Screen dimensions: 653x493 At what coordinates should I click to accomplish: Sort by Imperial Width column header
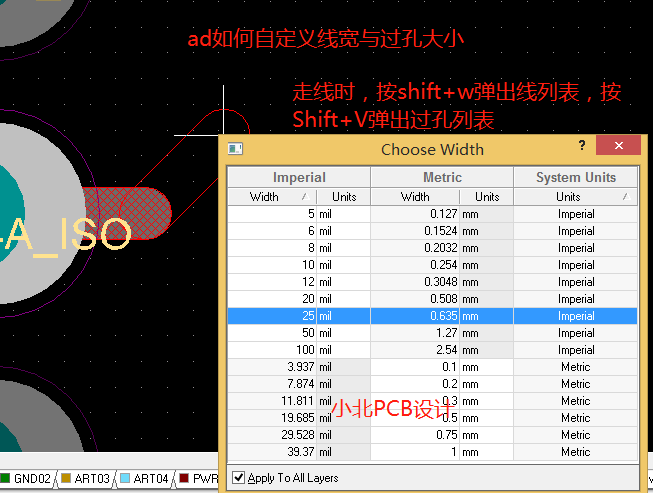[272, 197]
